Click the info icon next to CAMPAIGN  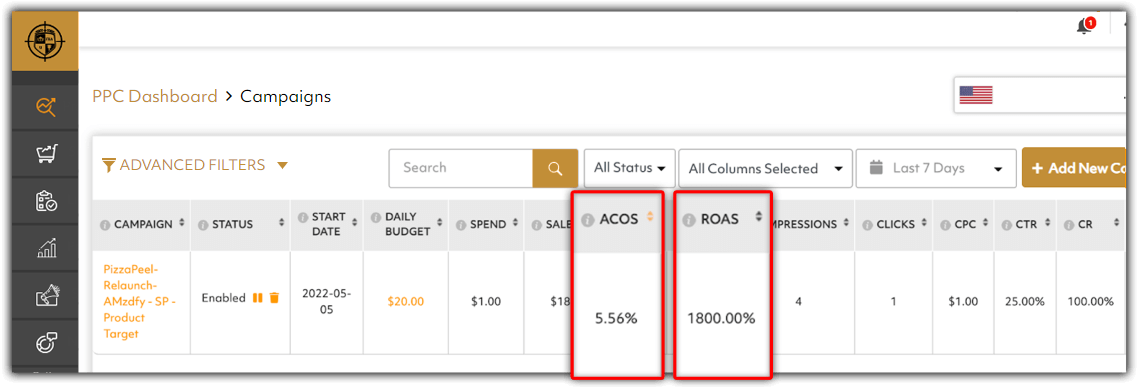click(x=105, y=225)
